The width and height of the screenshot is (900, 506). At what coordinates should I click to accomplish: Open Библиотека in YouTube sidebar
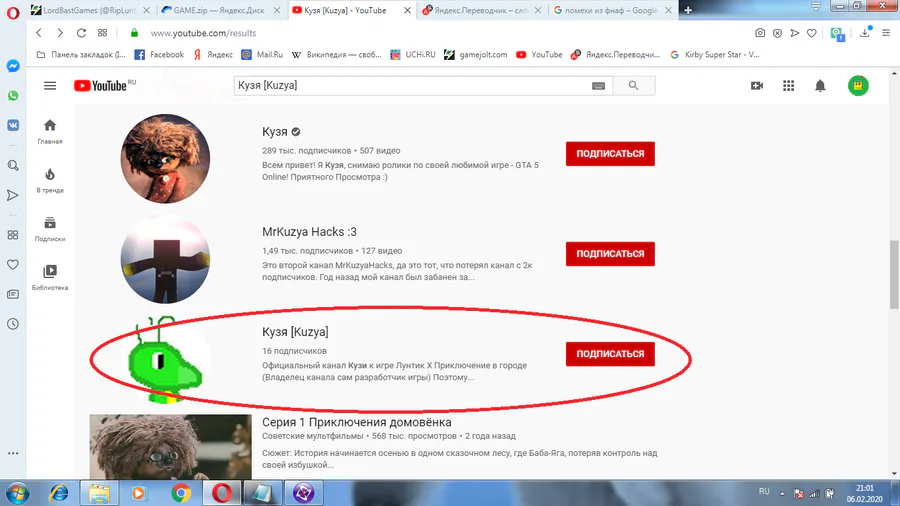pyautogui.click(x=50, y=278)
